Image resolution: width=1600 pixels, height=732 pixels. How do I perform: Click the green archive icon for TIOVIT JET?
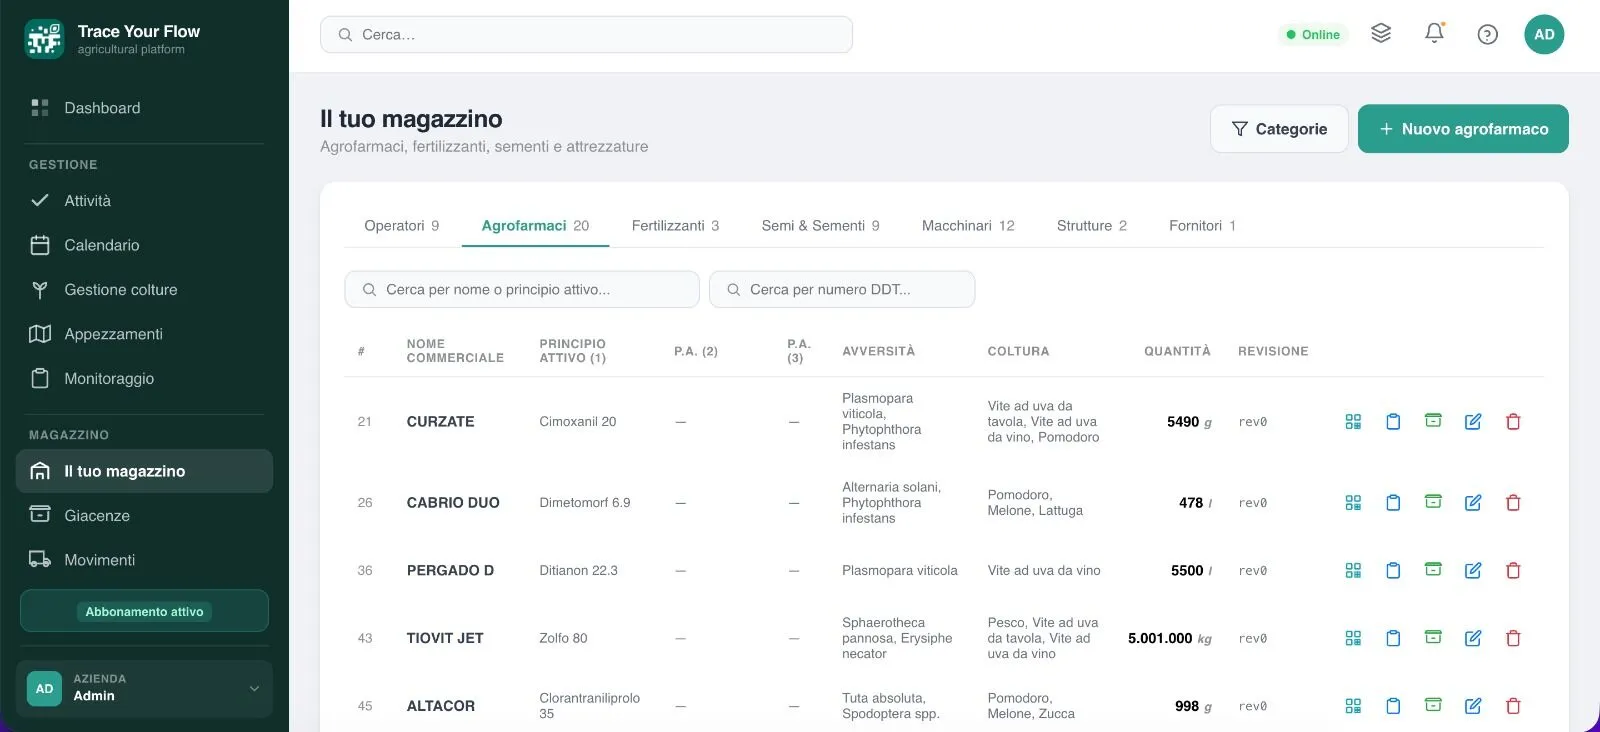pyautogui.click(x=1433, y=638)
